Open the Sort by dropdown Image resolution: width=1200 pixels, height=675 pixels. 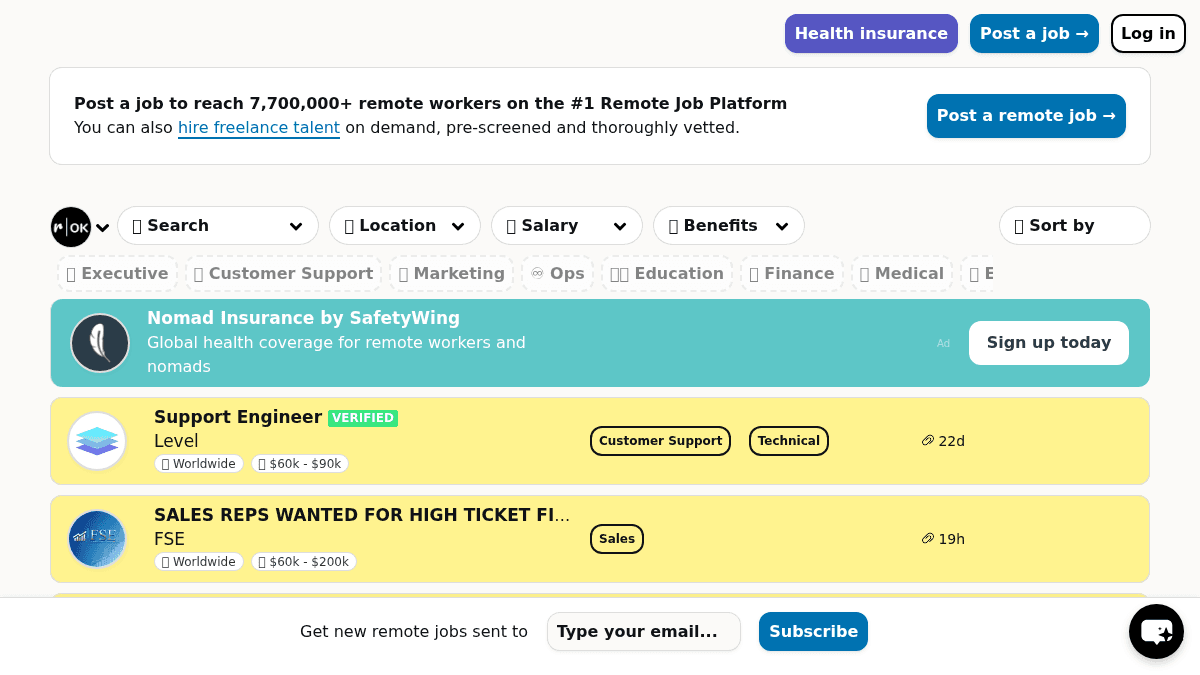point(1075,226)
